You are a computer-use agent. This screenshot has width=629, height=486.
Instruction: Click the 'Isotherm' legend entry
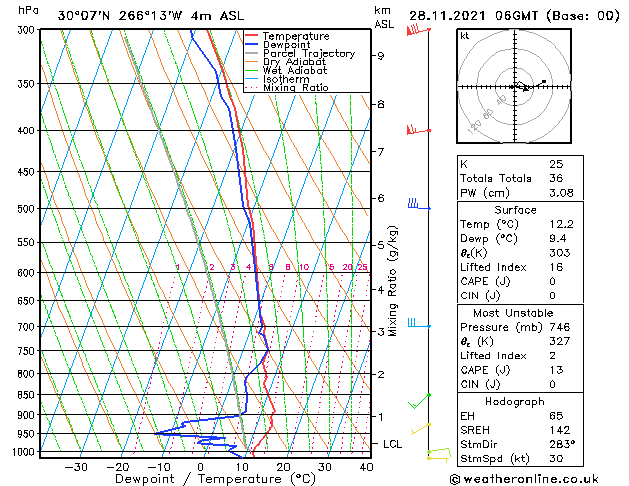(286, 79)
